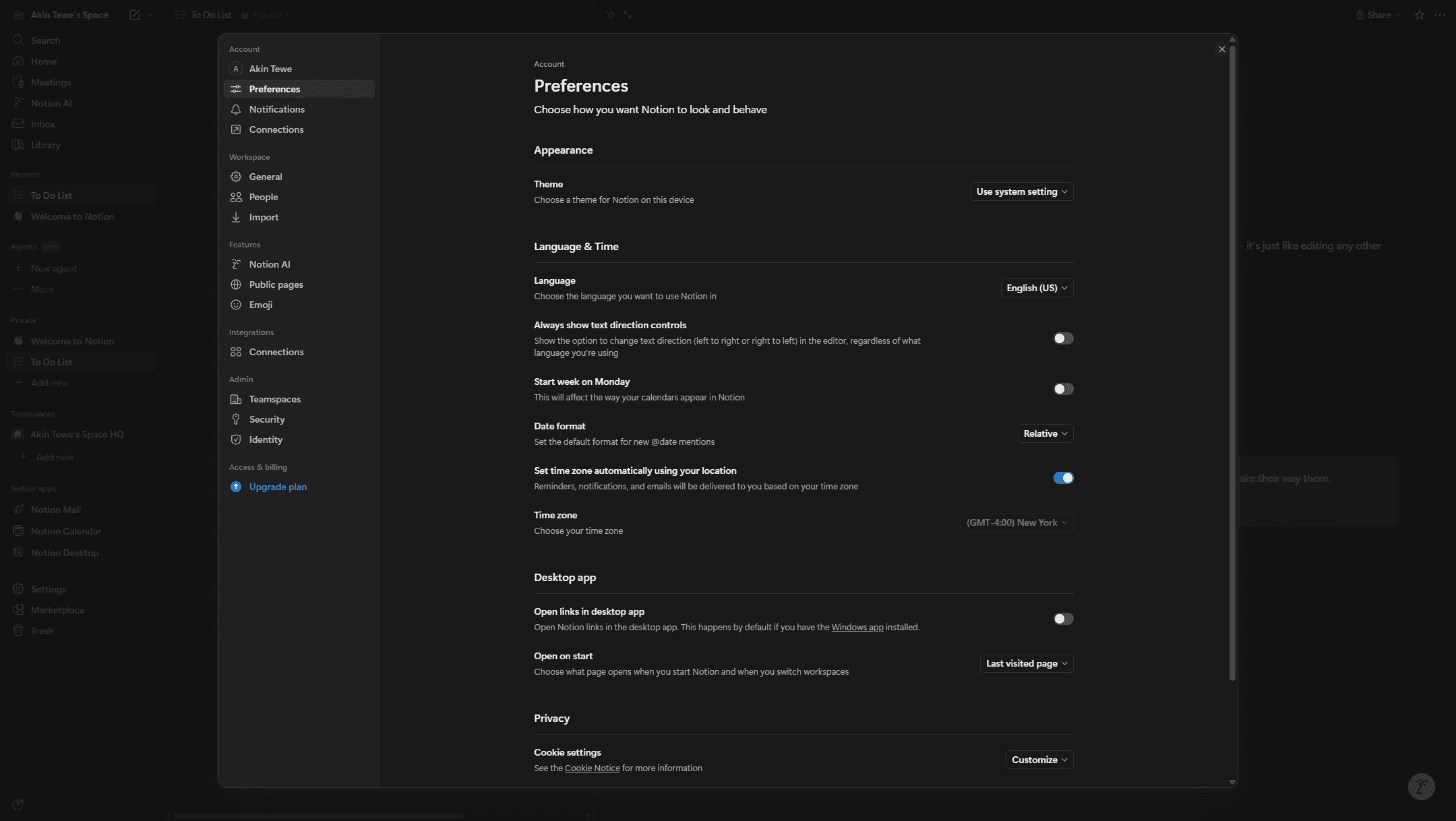Viewport: 1456px width, 821px height.
Task: Open the Notifications settings bell
Action: tap(277, 109)
